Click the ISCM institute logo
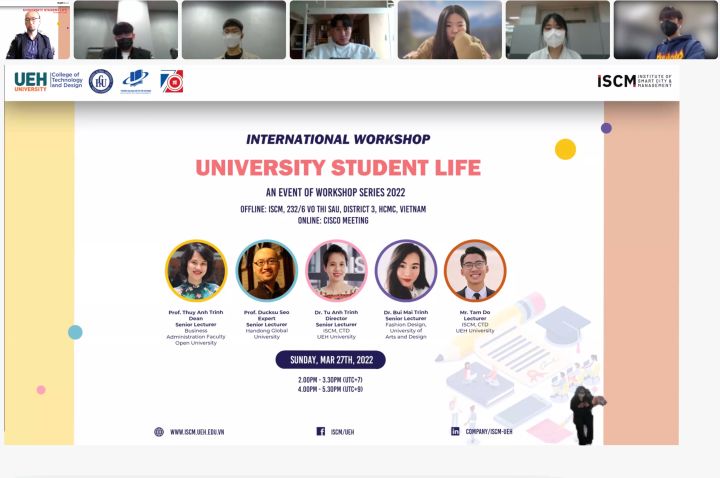This screenshot has height=478, width=720. click(635, 81)
